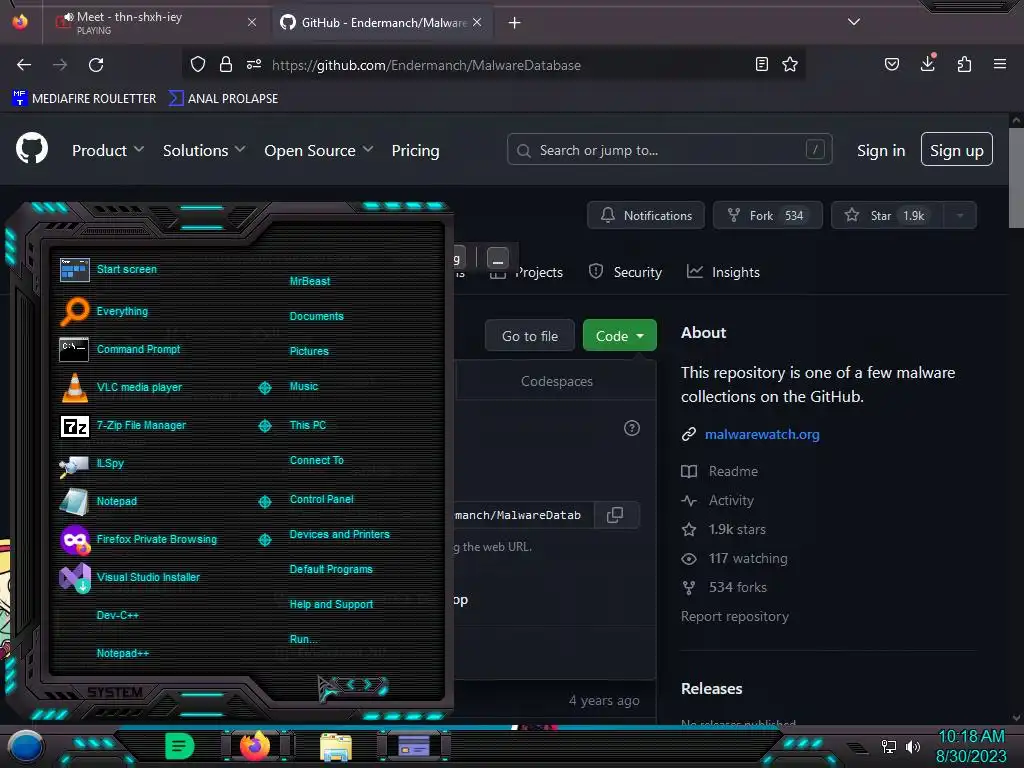
Task: Open the Security repository tab
Action: [x=625, y=272]
